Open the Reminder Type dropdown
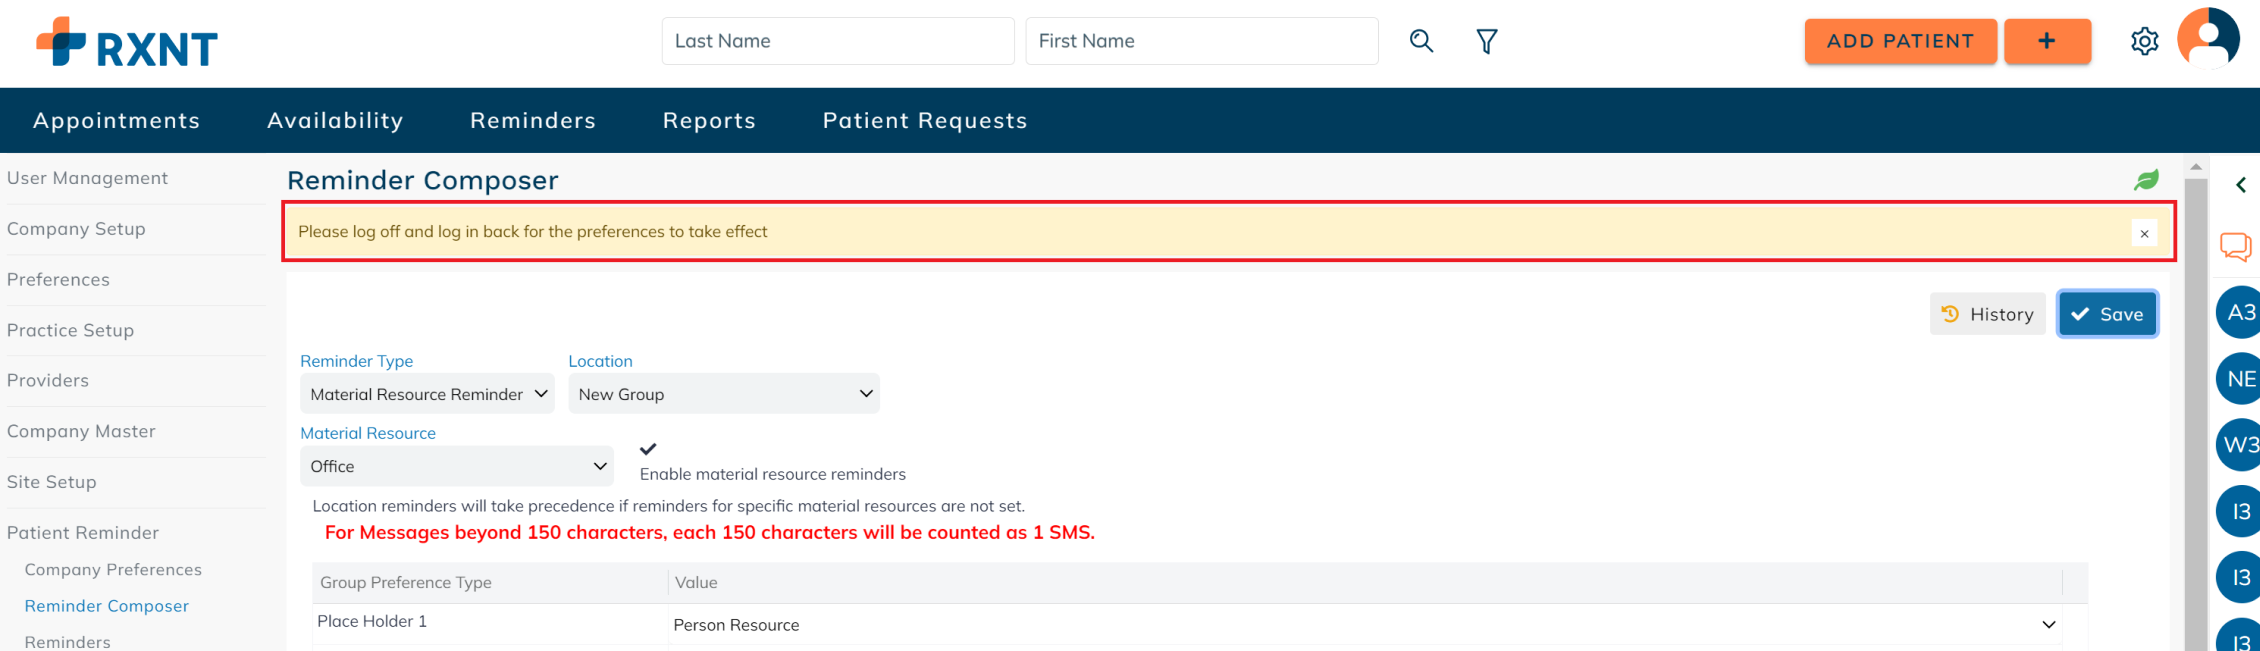 427,394
